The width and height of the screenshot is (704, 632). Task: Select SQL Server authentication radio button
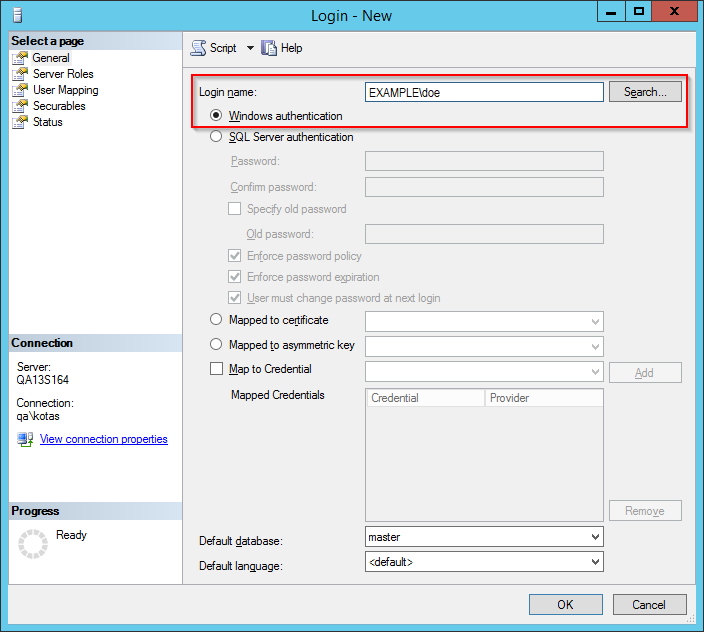216,138
